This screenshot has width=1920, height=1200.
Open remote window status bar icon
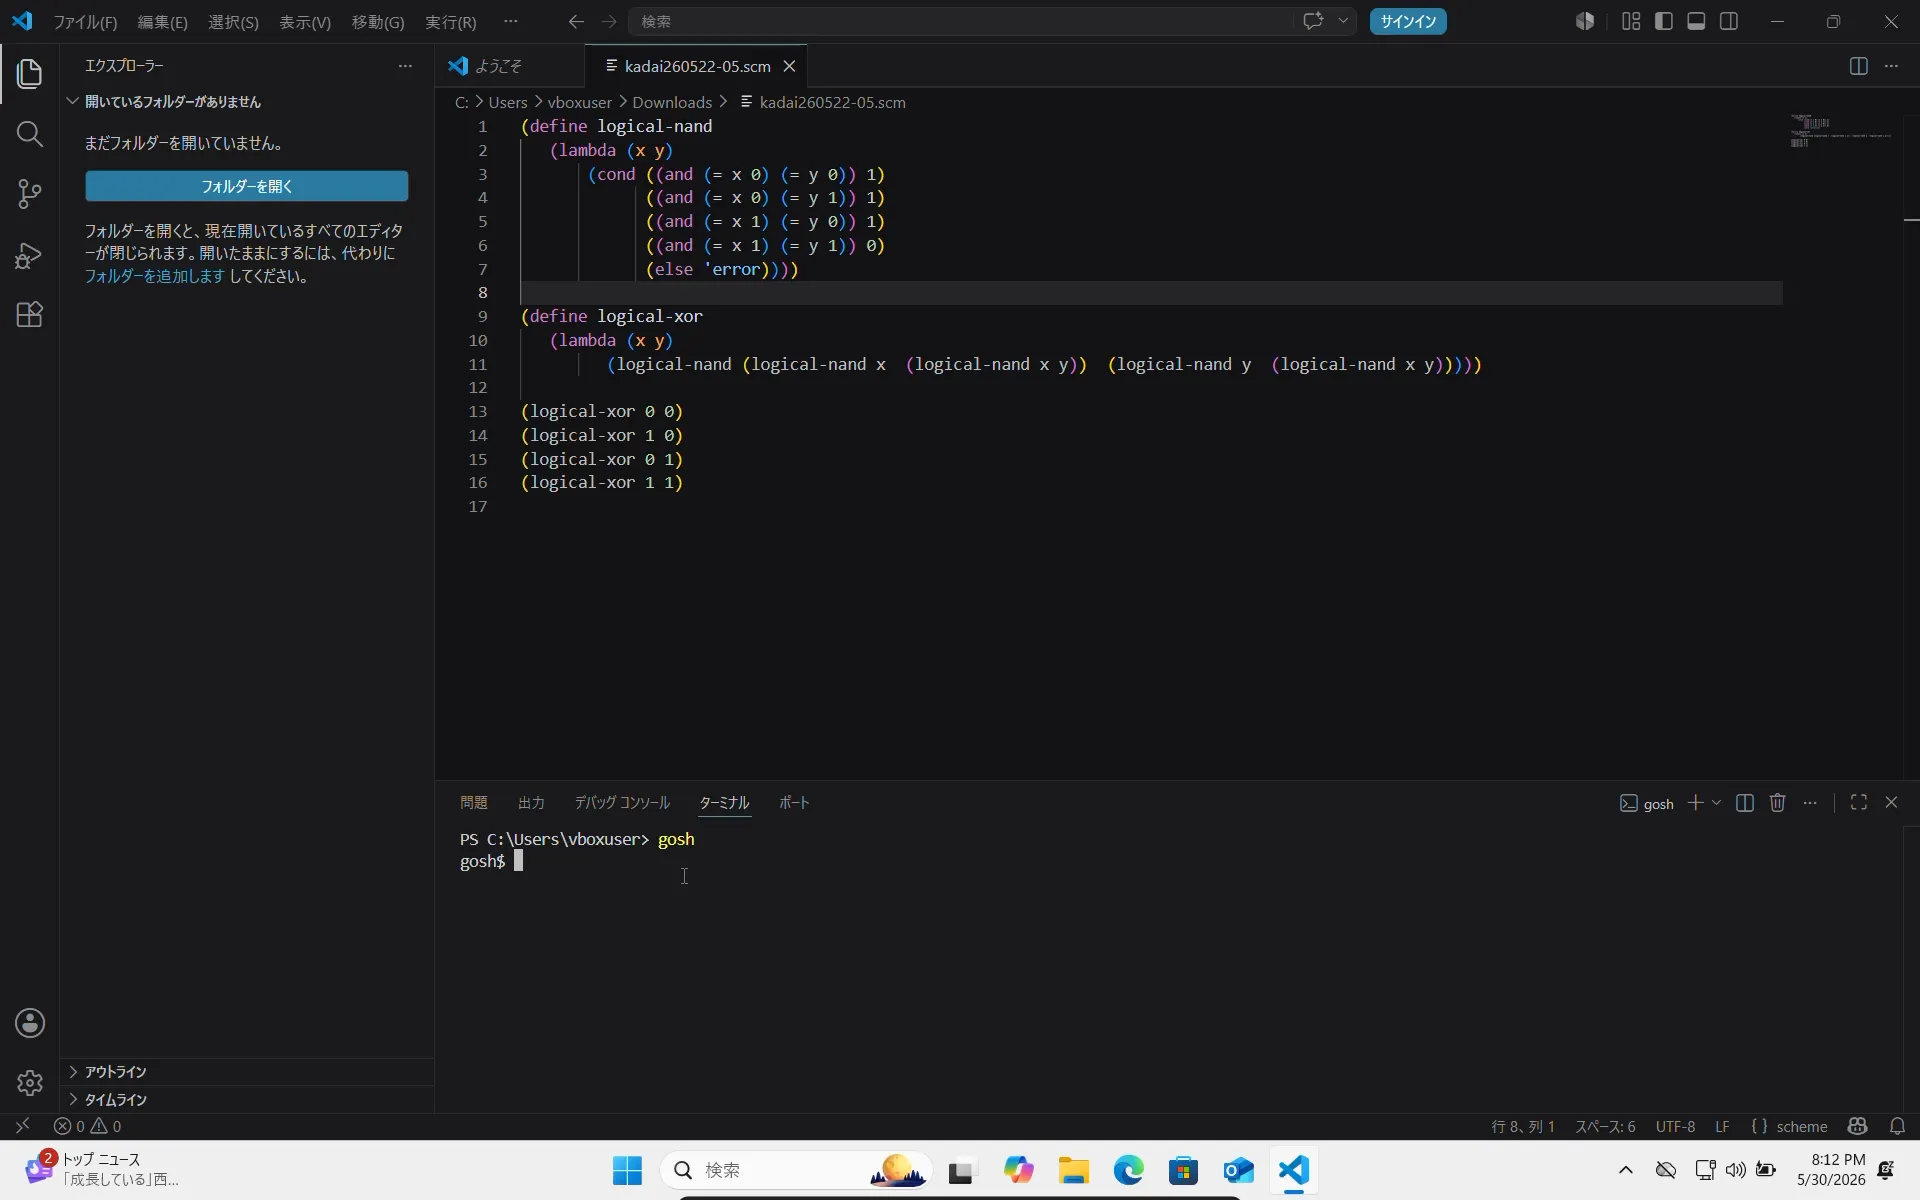click(x=22, y=1126)
